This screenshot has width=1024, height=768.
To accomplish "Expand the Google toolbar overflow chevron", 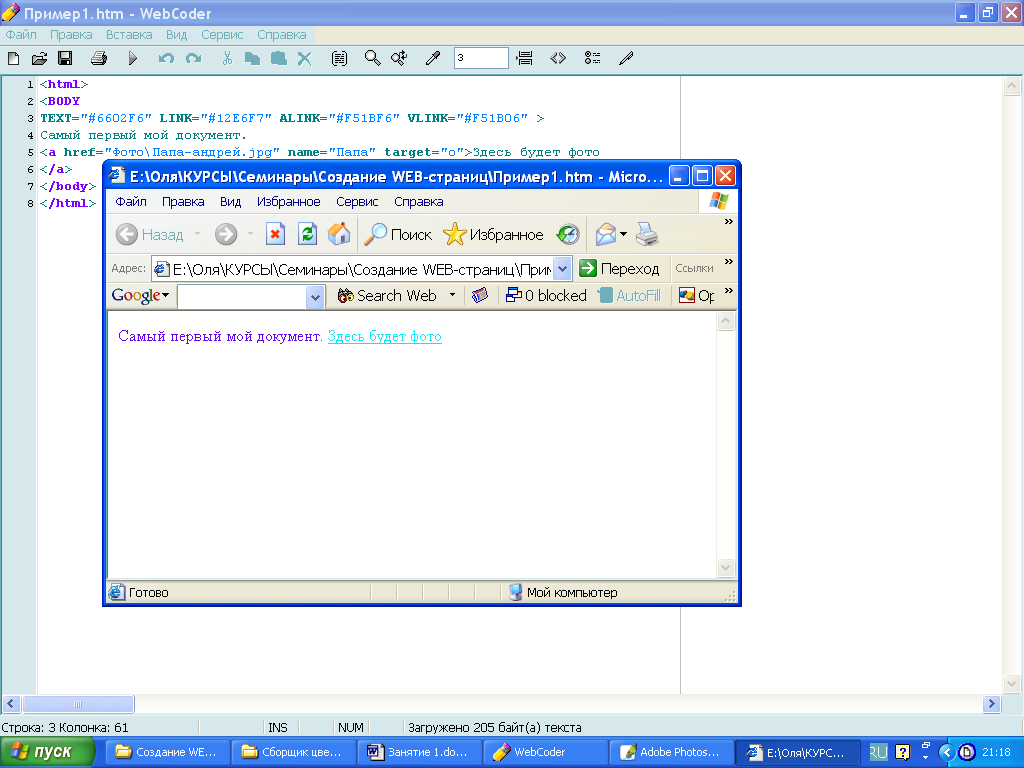I will [x=729, y=291].
